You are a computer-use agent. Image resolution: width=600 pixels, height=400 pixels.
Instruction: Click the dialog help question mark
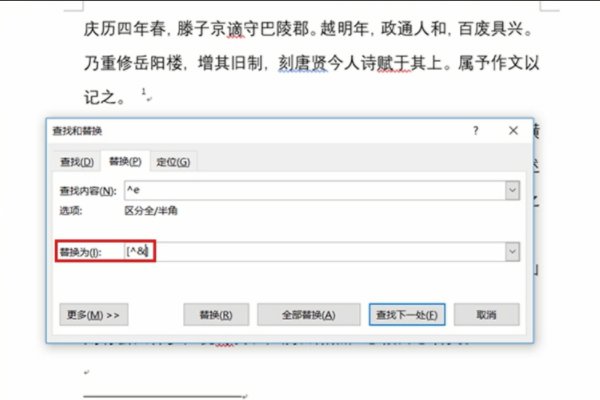tap(476, 131)
